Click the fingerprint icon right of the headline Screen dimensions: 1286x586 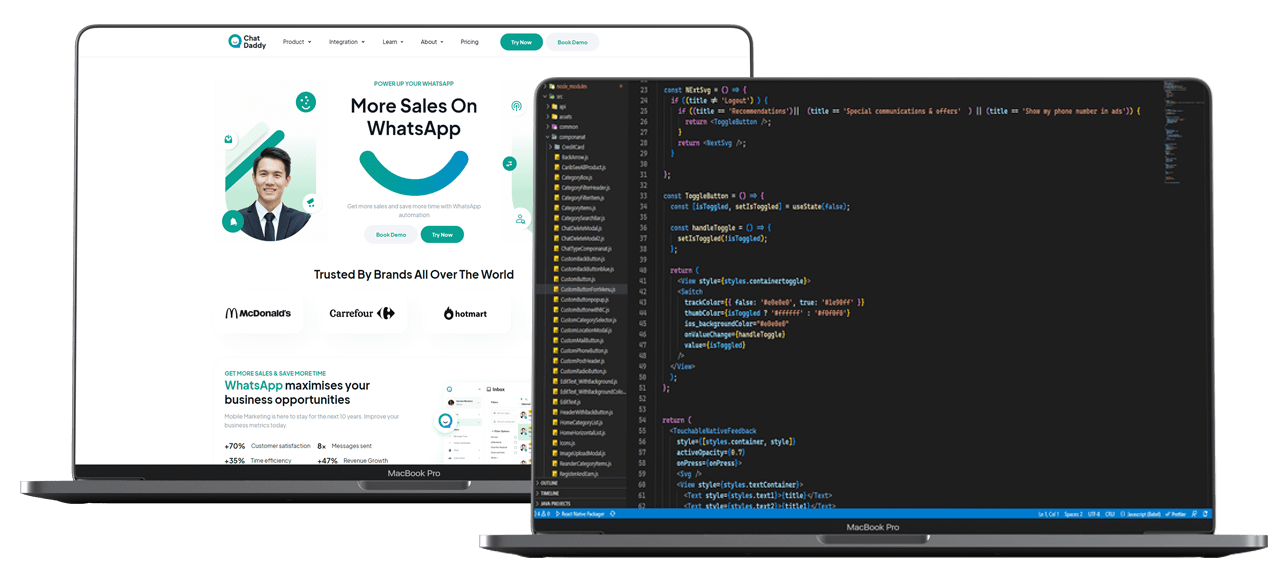[516, 106]
